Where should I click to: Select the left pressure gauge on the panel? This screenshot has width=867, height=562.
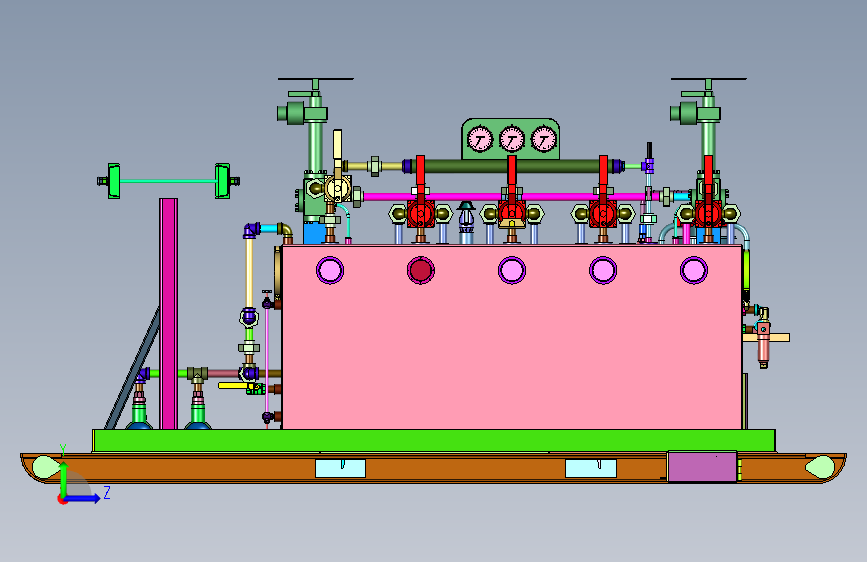(480, 139)
